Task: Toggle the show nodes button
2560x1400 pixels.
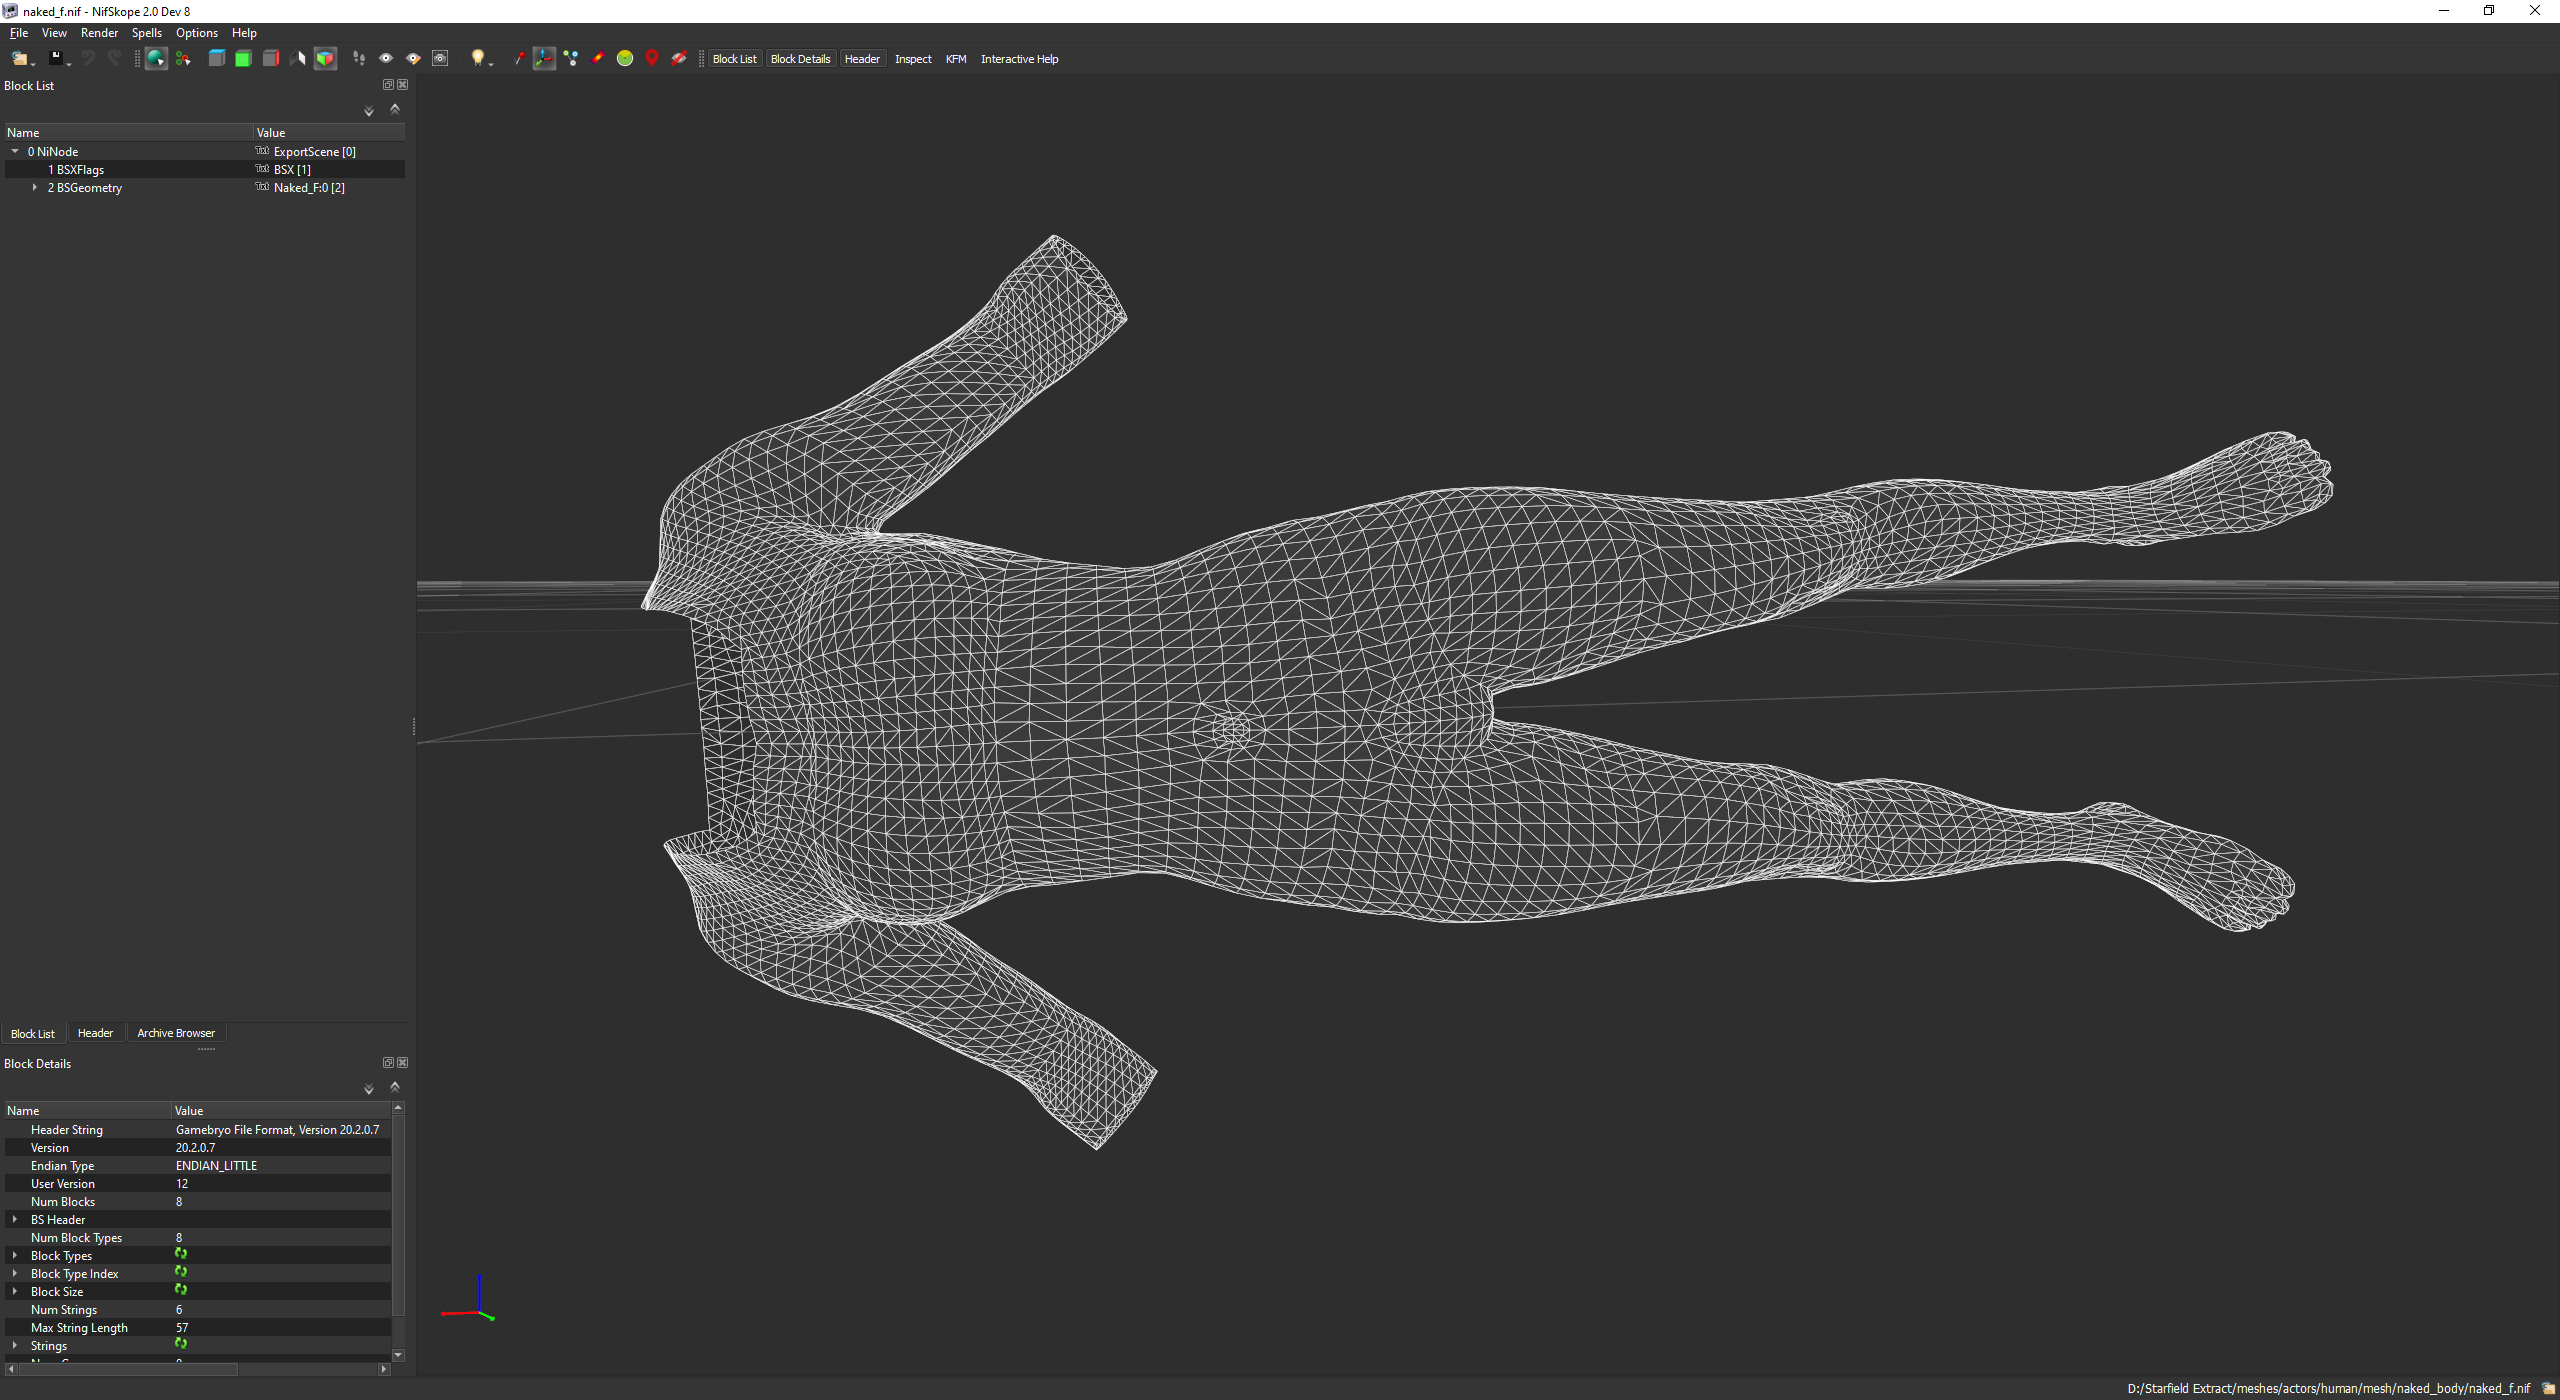Action: click(x=571, y=59)
